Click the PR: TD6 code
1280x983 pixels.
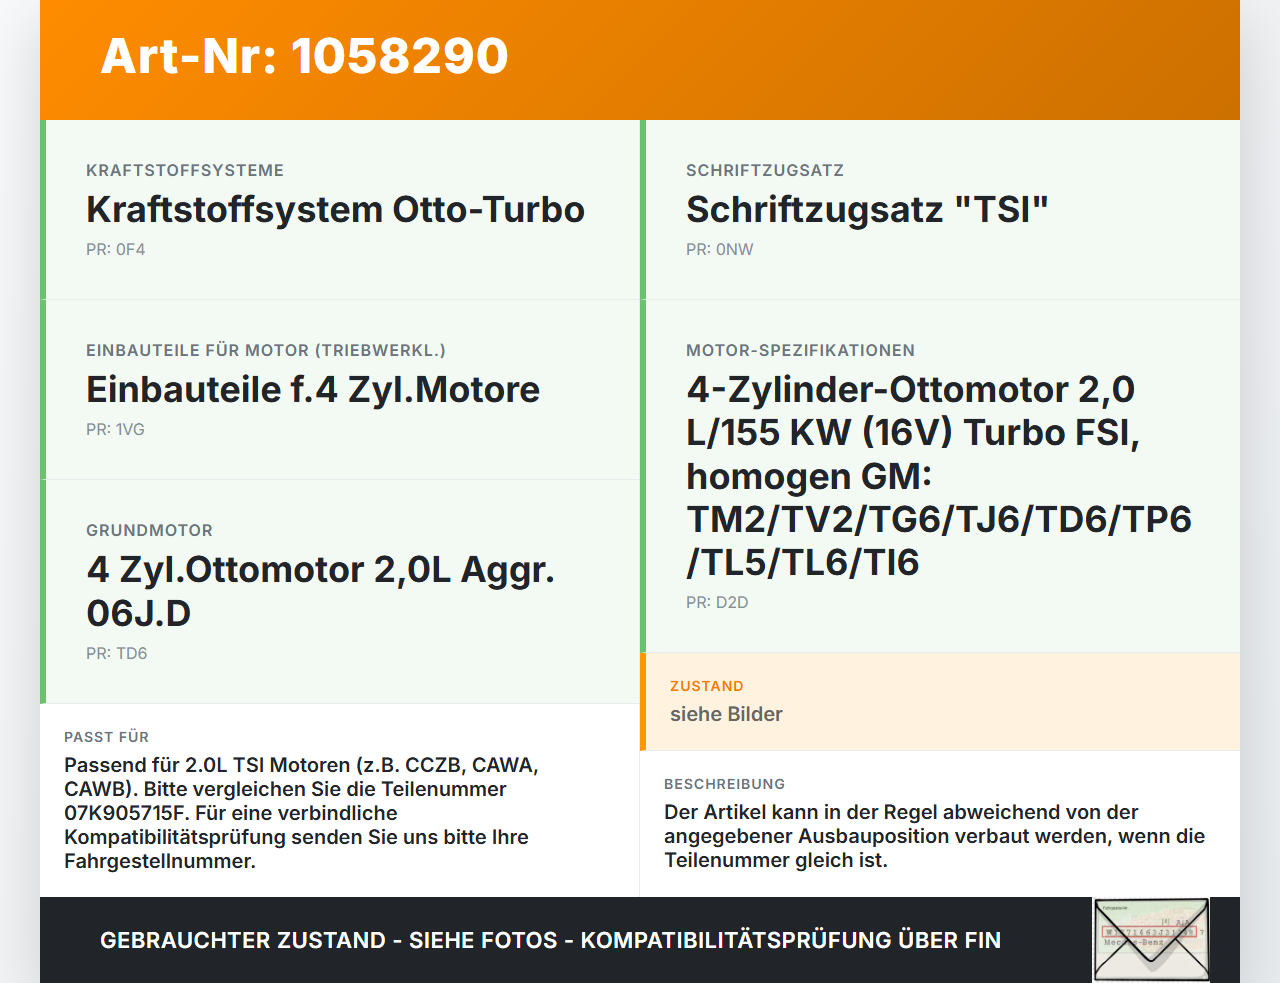(117, 654)
